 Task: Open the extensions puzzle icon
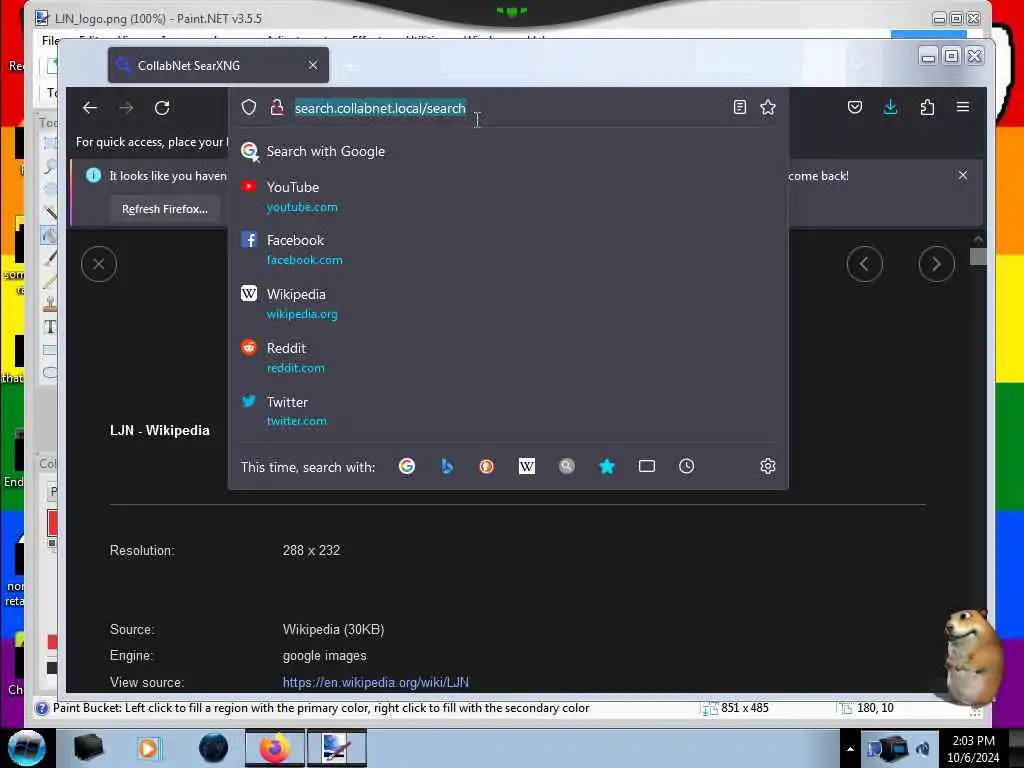click(x=927, y=107)
